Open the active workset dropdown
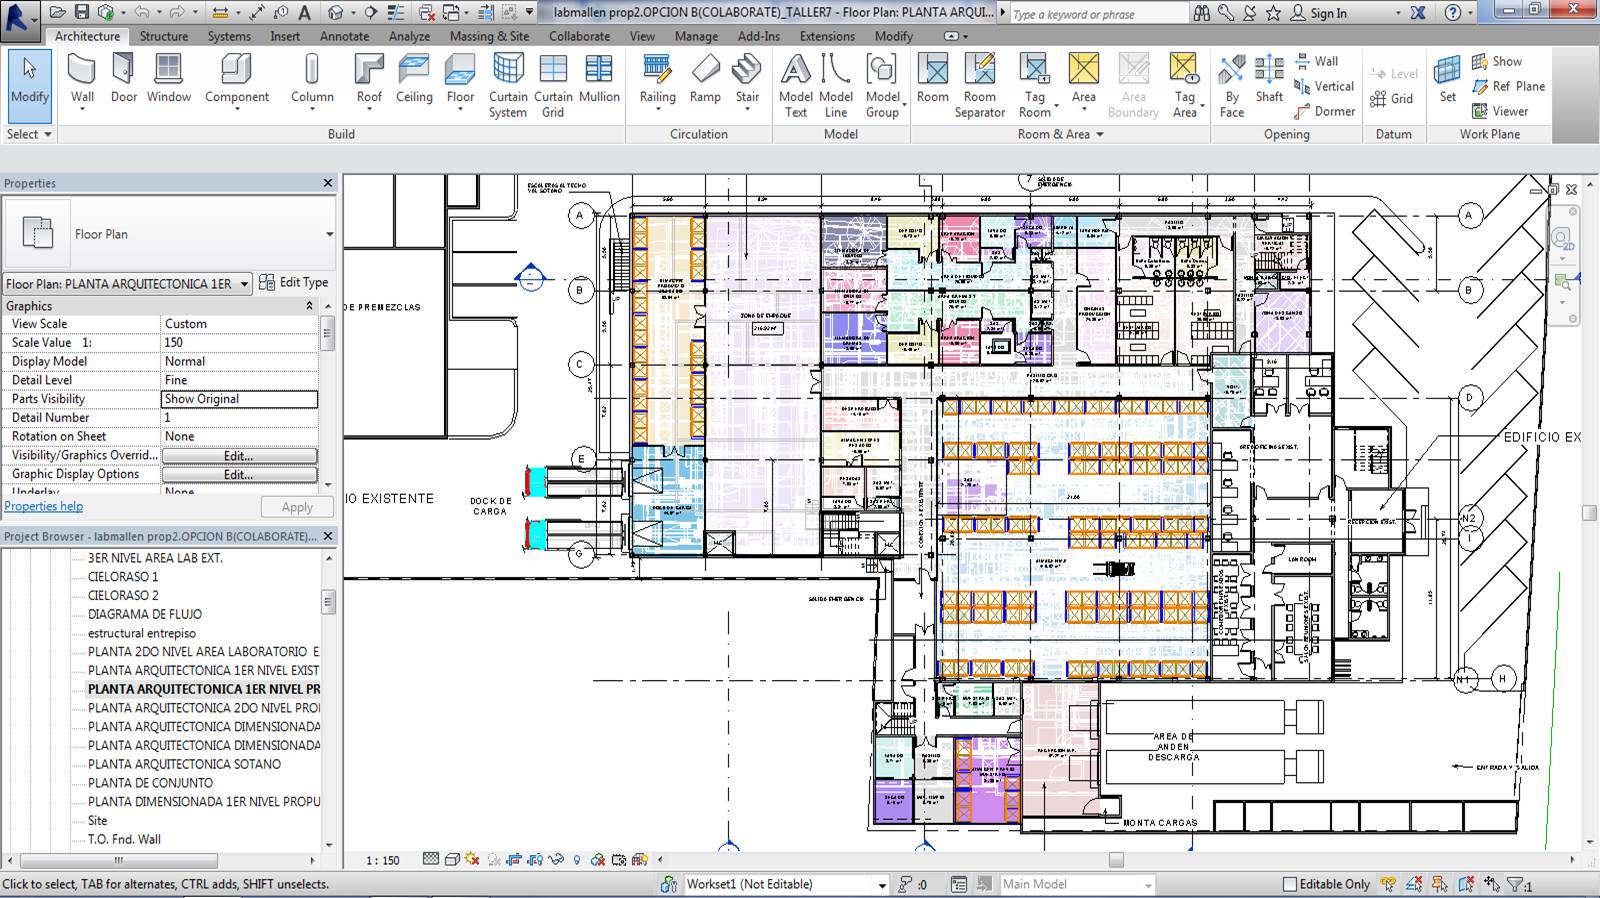This screenshot has height=898, width=1600. pyautogui.click(x=881, y=885)
